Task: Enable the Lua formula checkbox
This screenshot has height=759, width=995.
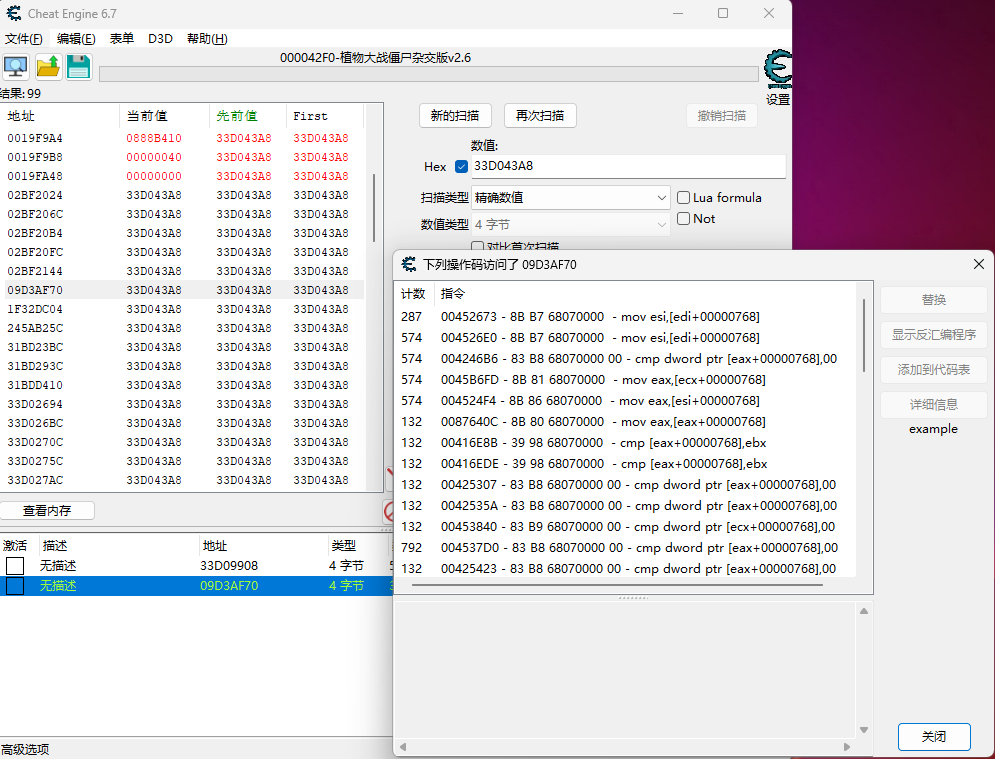Action: [684, 198]
